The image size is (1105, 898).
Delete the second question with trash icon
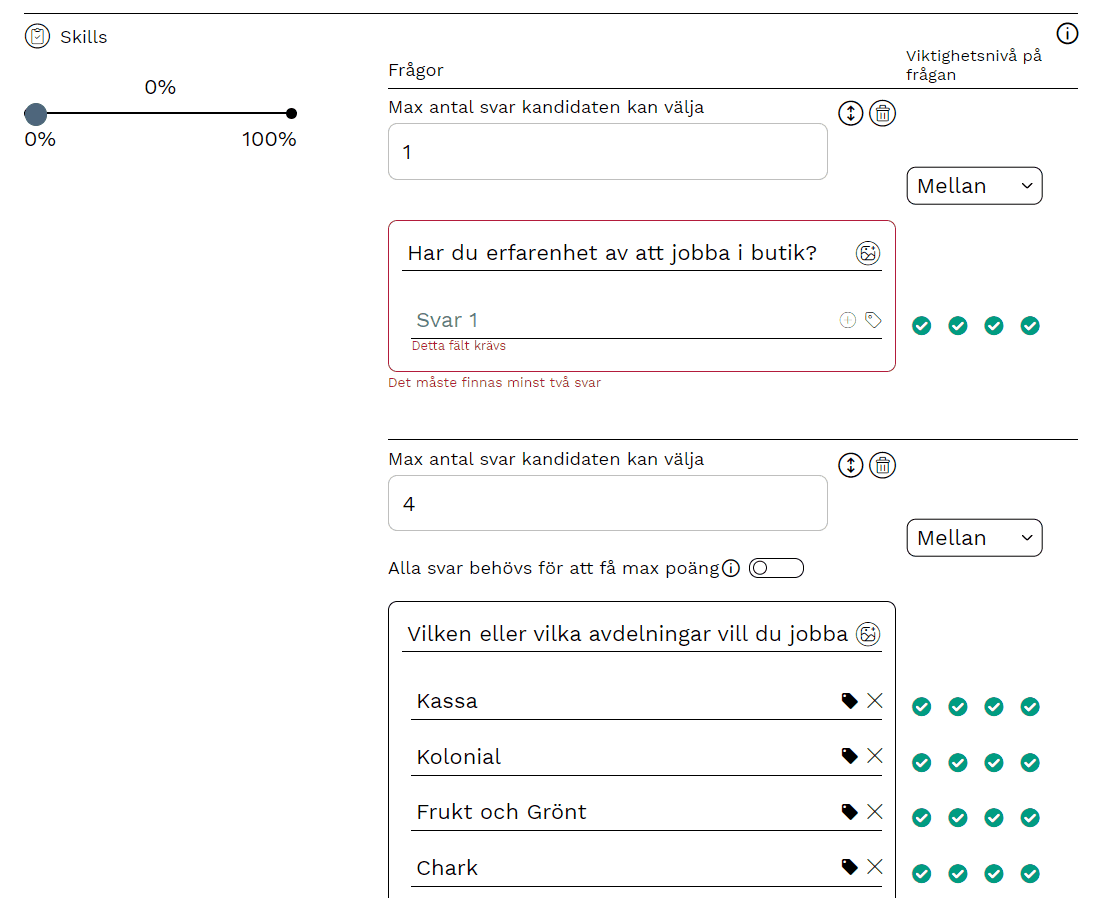882,465
